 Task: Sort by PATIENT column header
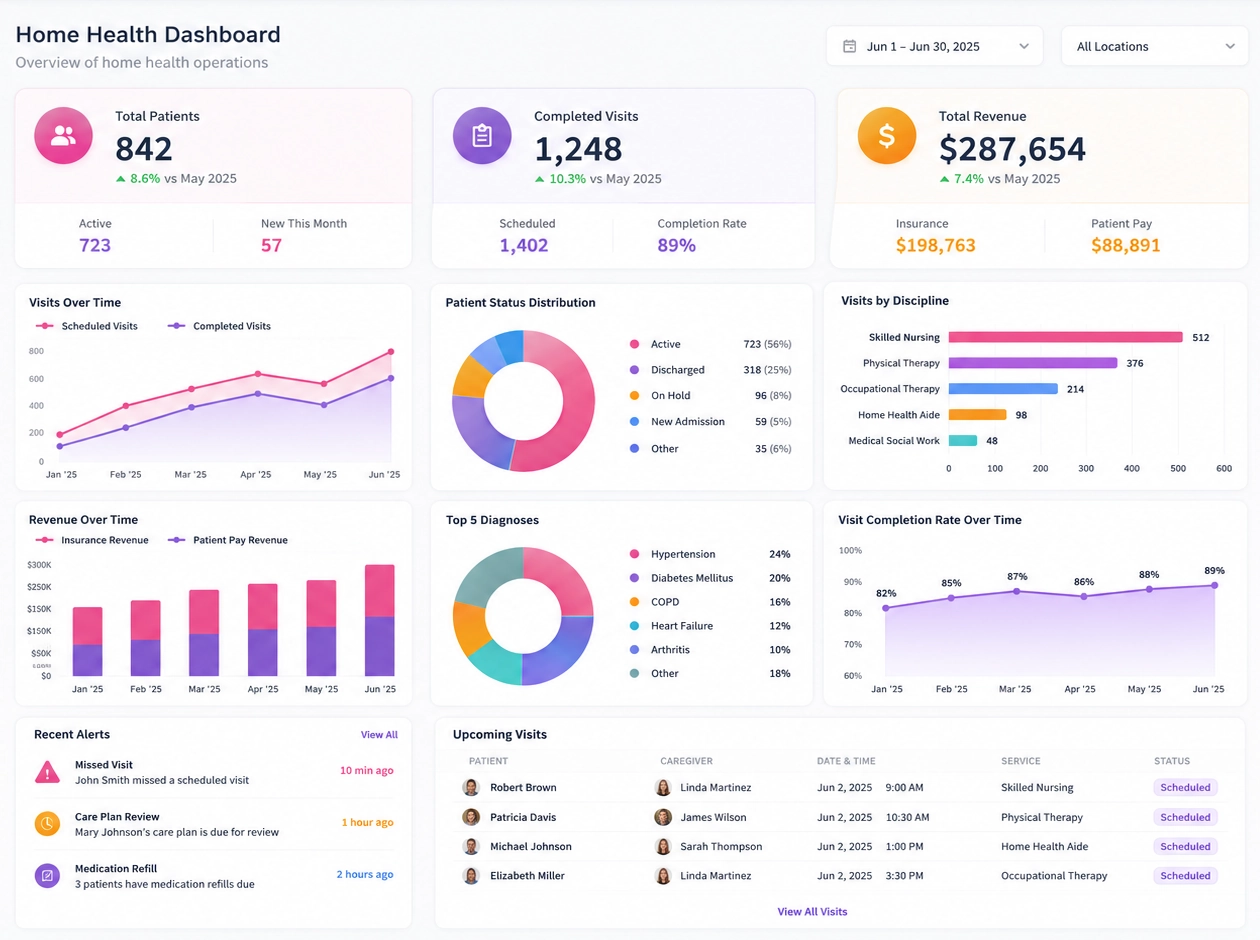488,761
